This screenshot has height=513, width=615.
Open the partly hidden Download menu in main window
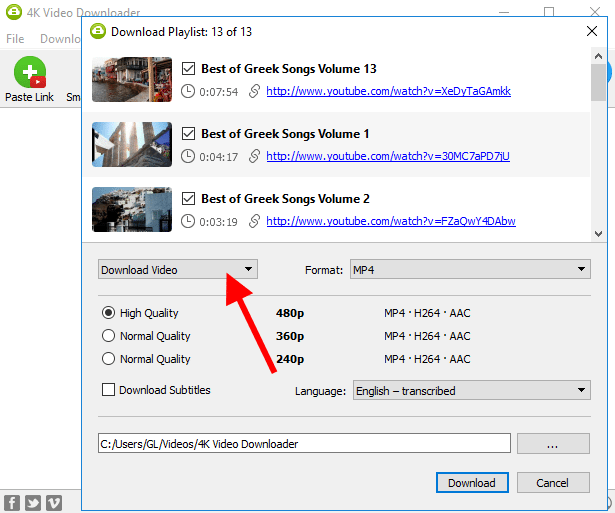(60, 39)
